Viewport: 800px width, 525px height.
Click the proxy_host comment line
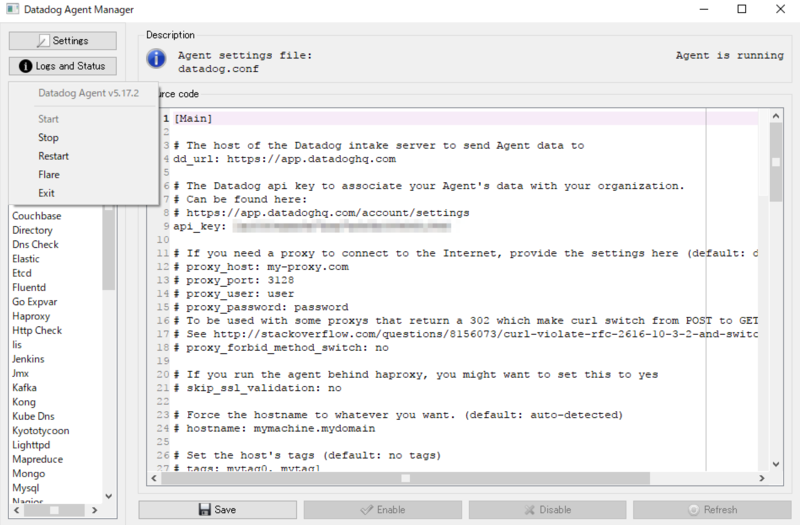pyautogui.click(x=261, y=267)
